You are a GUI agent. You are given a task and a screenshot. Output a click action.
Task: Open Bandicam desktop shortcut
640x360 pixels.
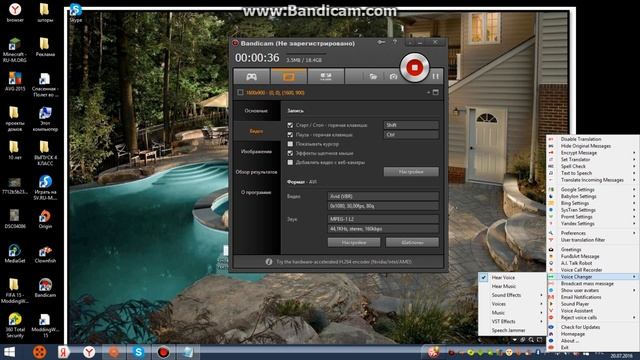point(45,288)
